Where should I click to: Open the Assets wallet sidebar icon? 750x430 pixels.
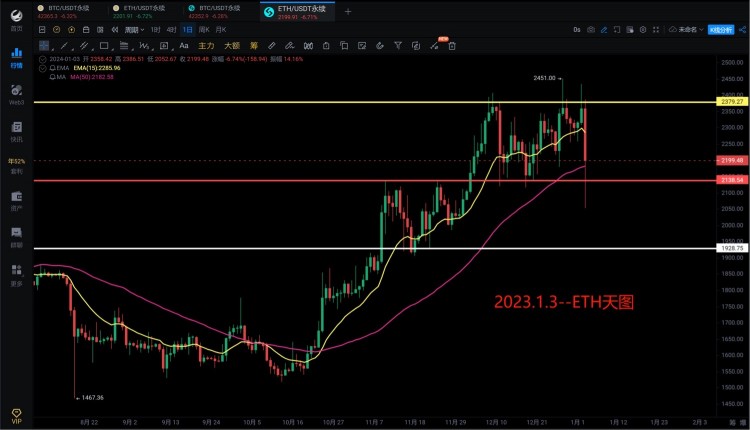click(16, 201)
